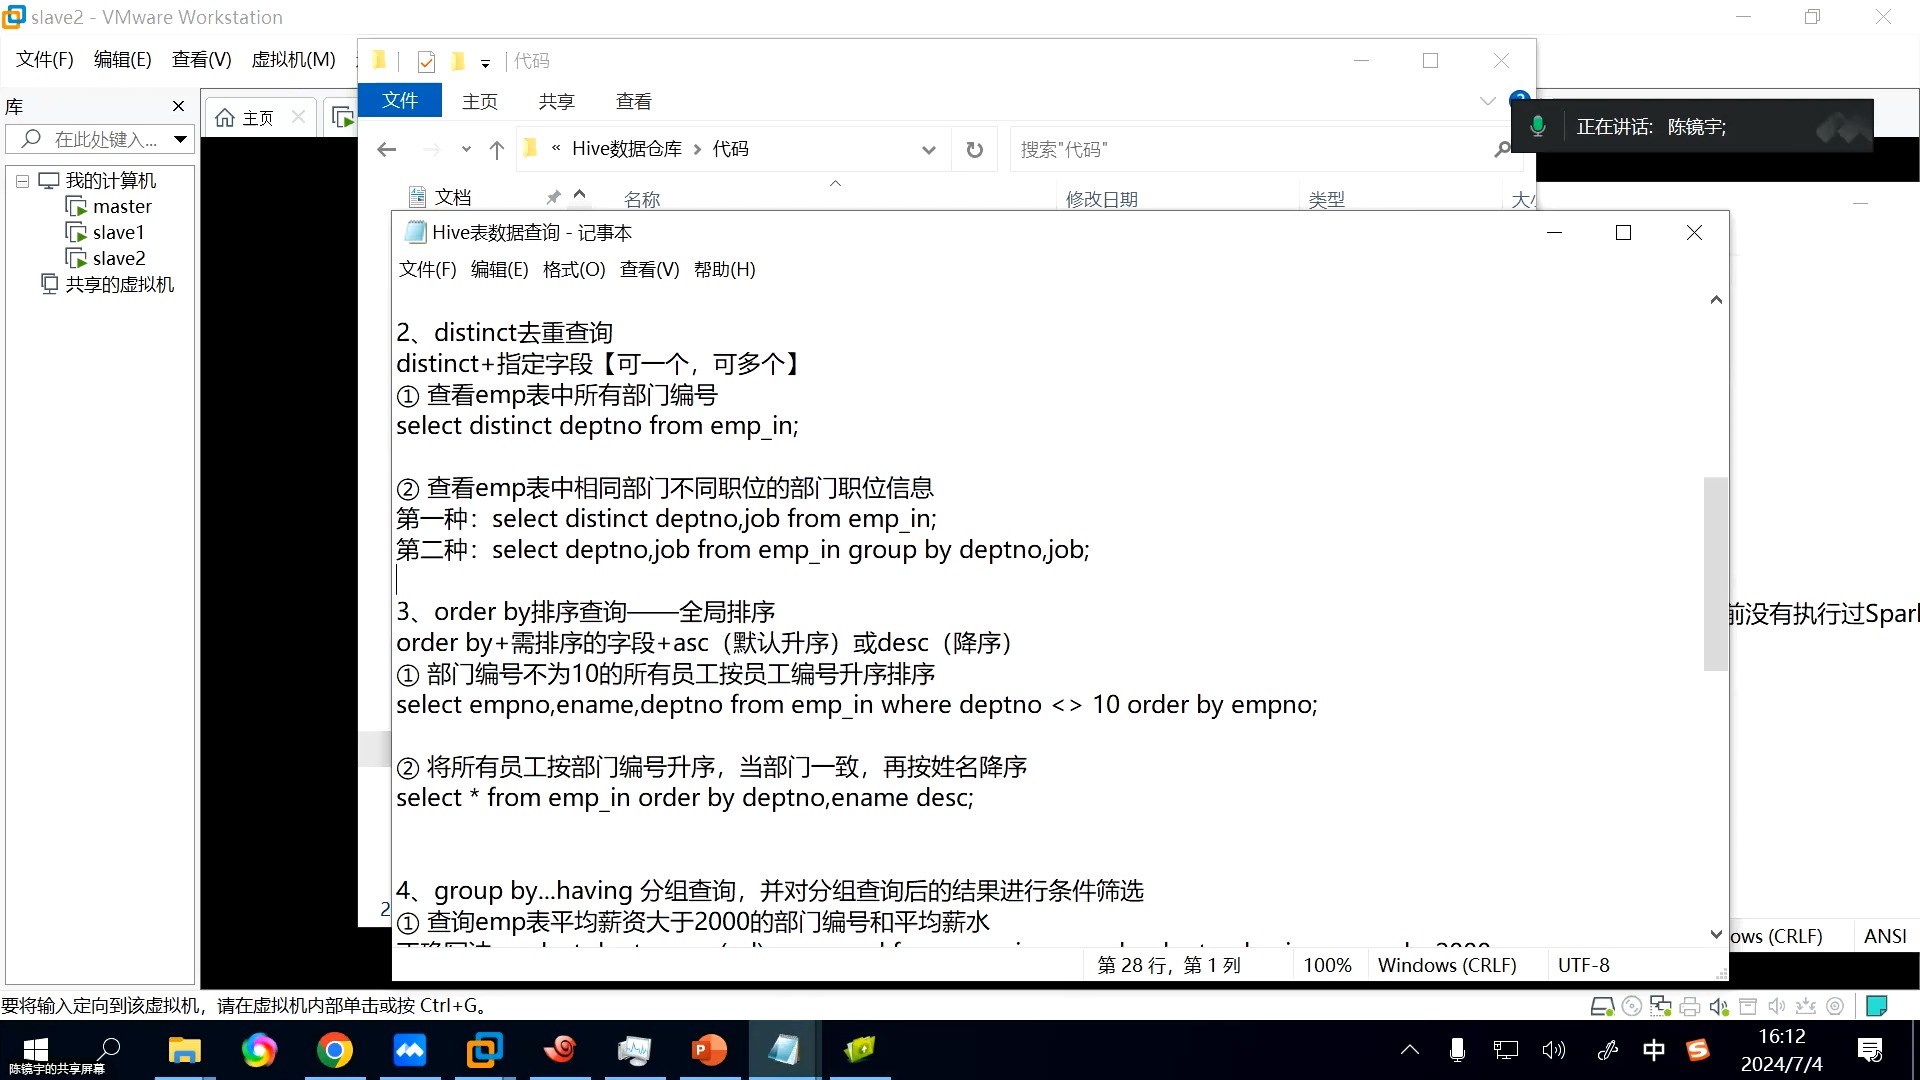Select master virtual machine in library
Image resolution: width=1920 pixels, height=1080 pixels.
click(x=122, y=207)
